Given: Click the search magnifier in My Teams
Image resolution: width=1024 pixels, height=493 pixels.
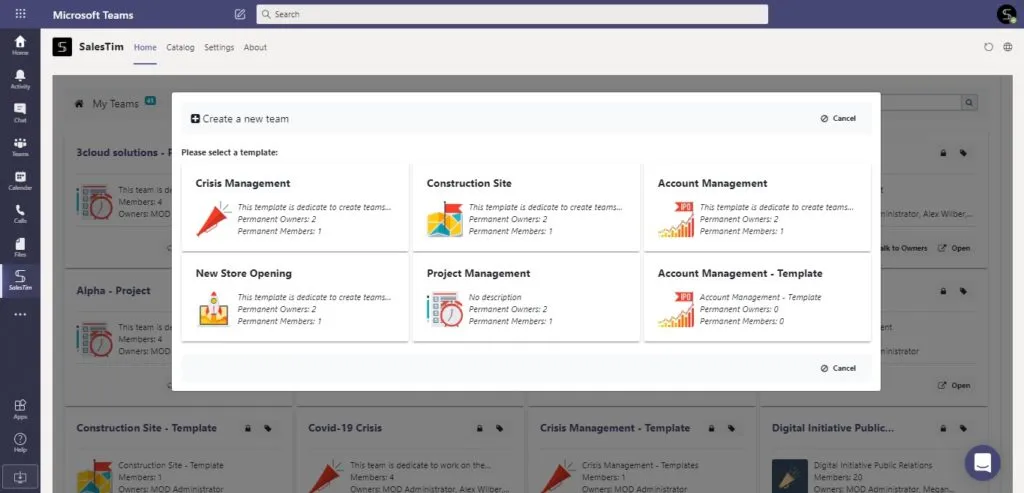Looking at the screenshot, I should (x=968, y=103).
